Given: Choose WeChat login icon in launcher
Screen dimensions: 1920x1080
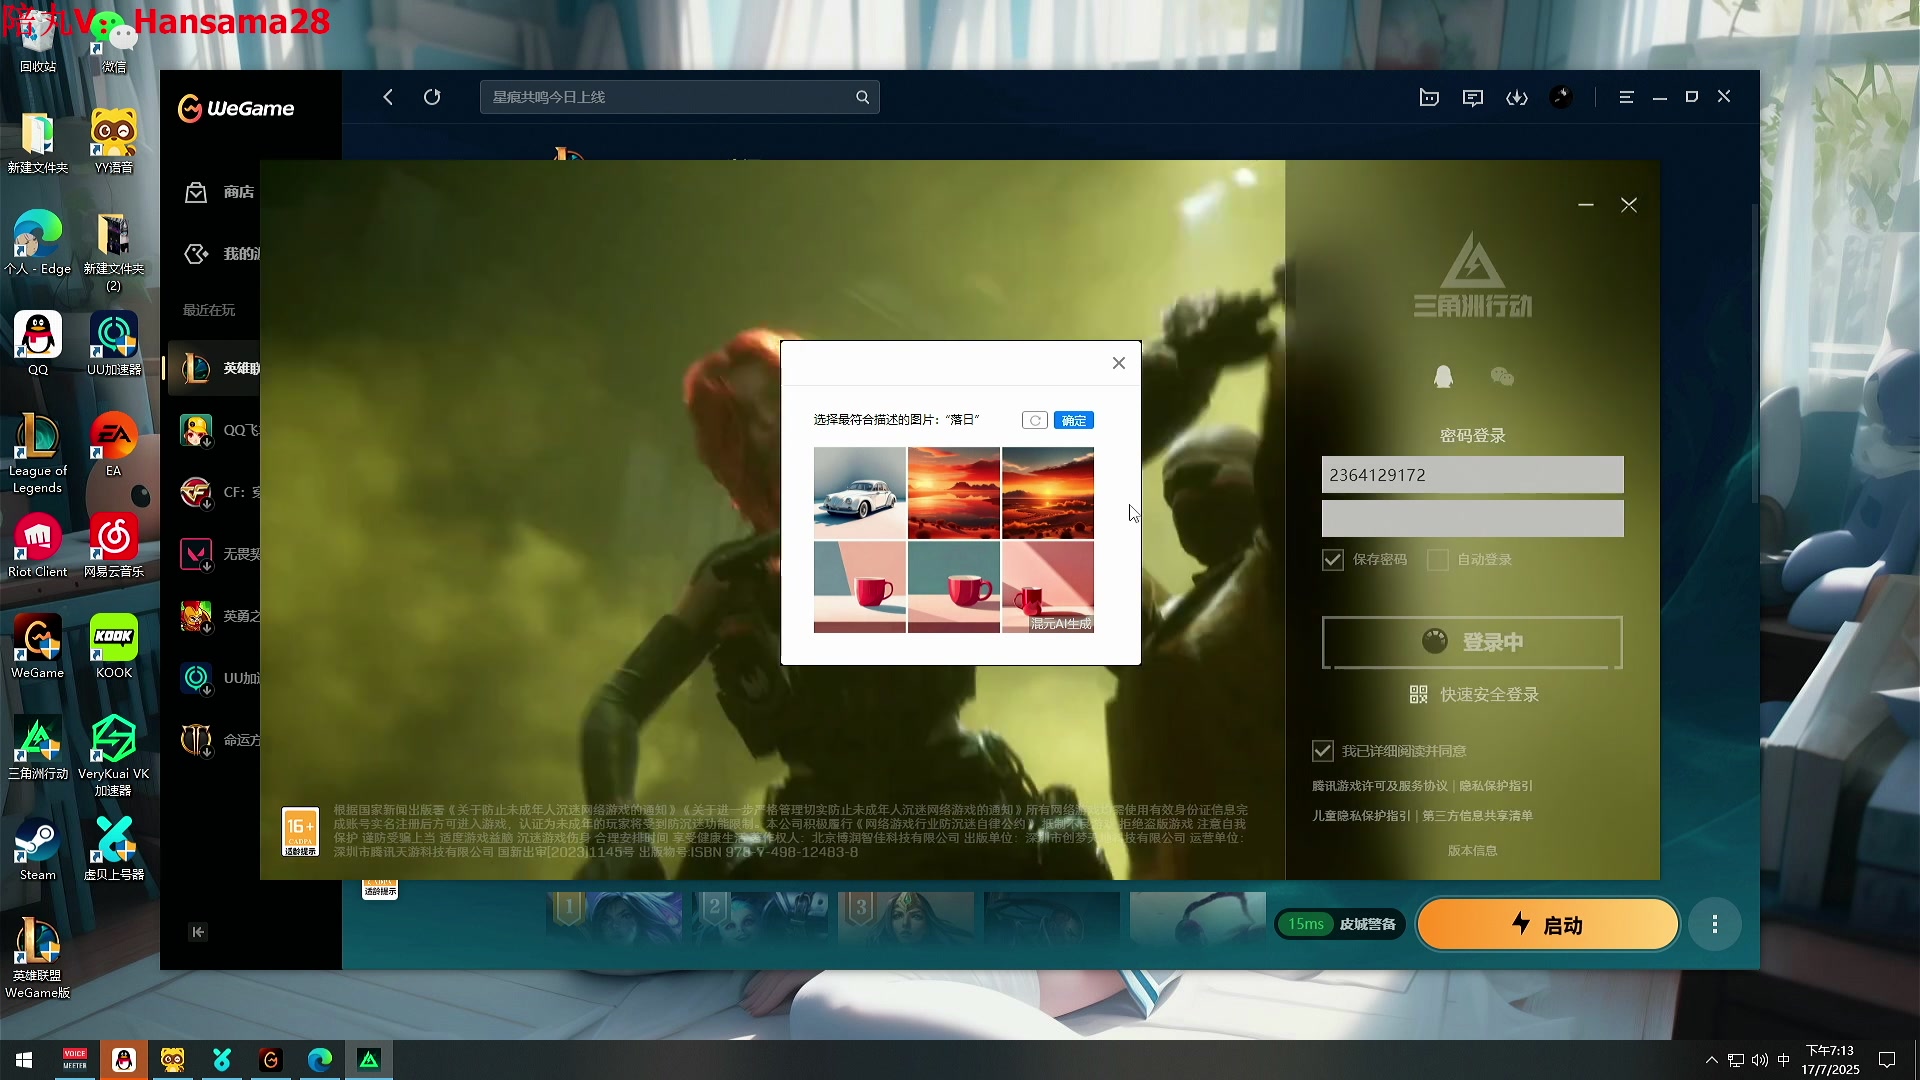Looking at the screenshot, I should [1502, 376].
